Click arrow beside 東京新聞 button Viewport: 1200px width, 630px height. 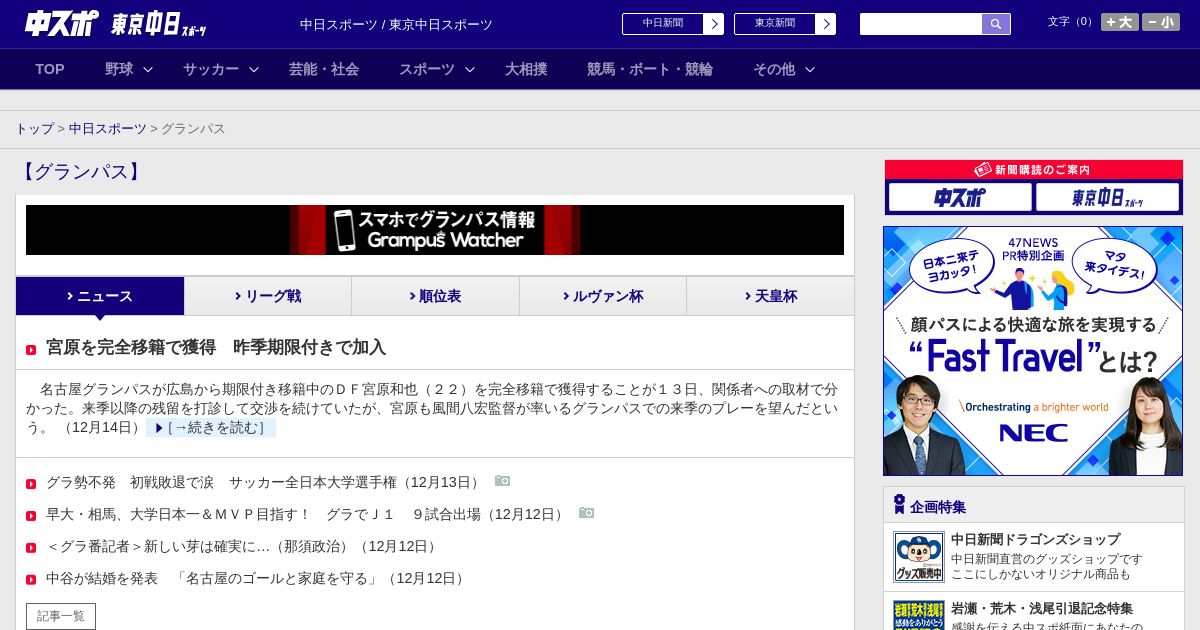point(826,24)
